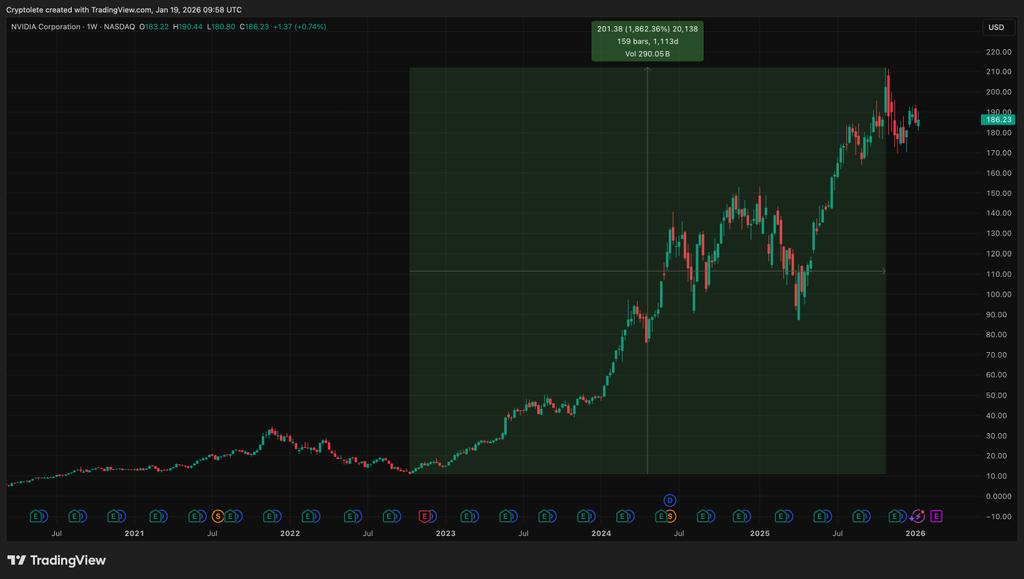Click the purple upcoming earnings icon near 2026

pos(936,516)
